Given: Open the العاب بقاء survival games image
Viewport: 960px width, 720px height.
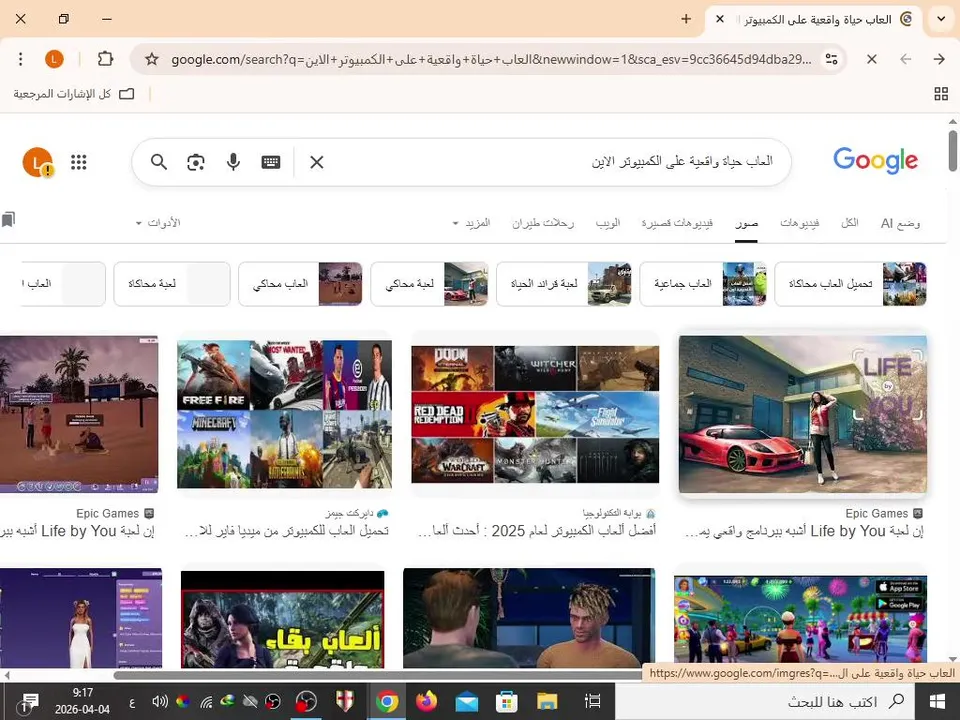Looking at the screenshot, I should click(x=283, y=620).
